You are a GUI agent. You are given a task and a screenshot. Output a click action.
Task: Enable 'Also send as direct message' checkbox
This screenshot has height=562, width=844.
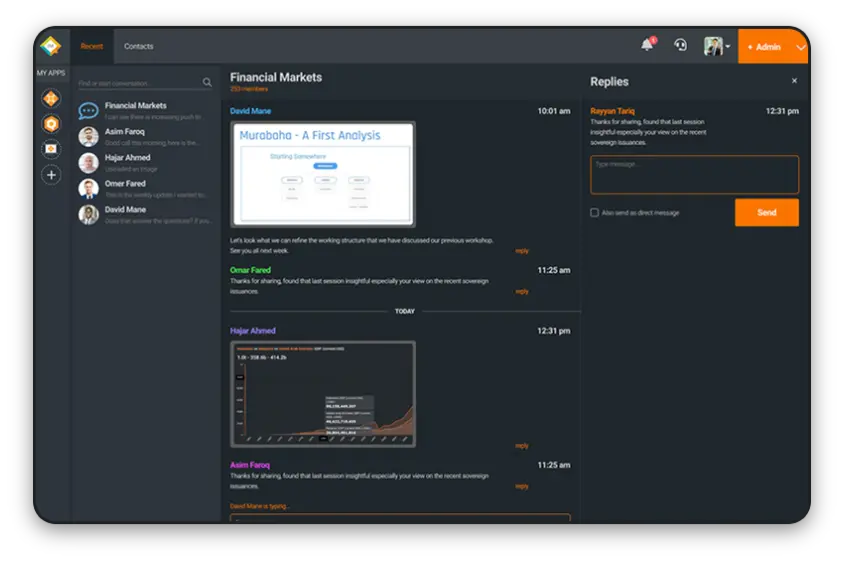click(x=595, y=213)
